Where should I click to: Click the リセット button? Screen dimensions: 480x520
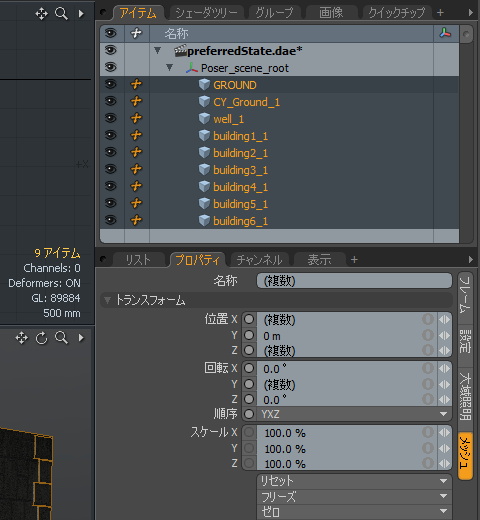354,481
